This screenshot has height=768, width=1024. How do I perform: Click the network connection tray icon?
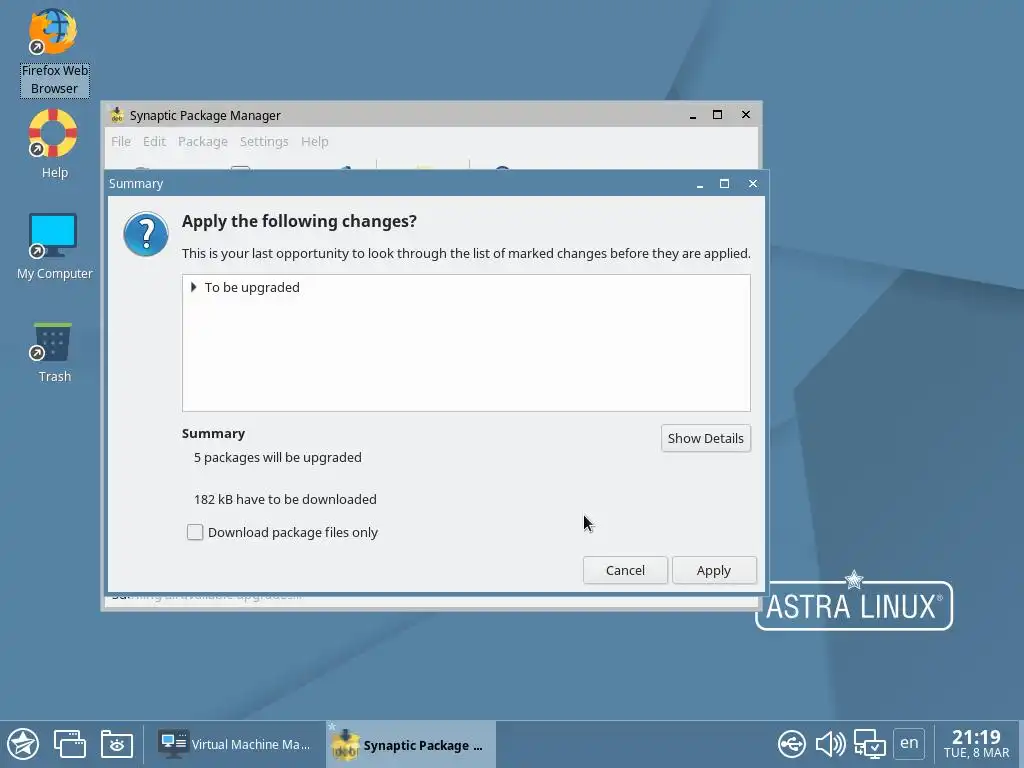pyautogui.click(x=870, y=744)
